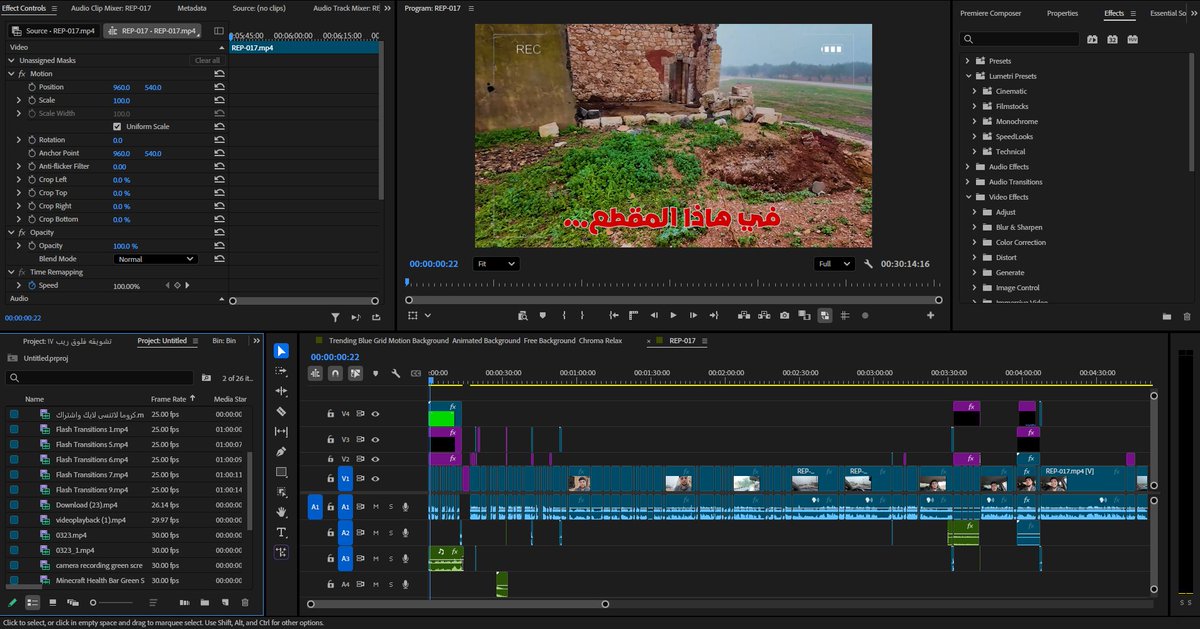Toggle Speed keyframe stopwatch
Screen dimensions: 1200x629
[x=31, y=285]
